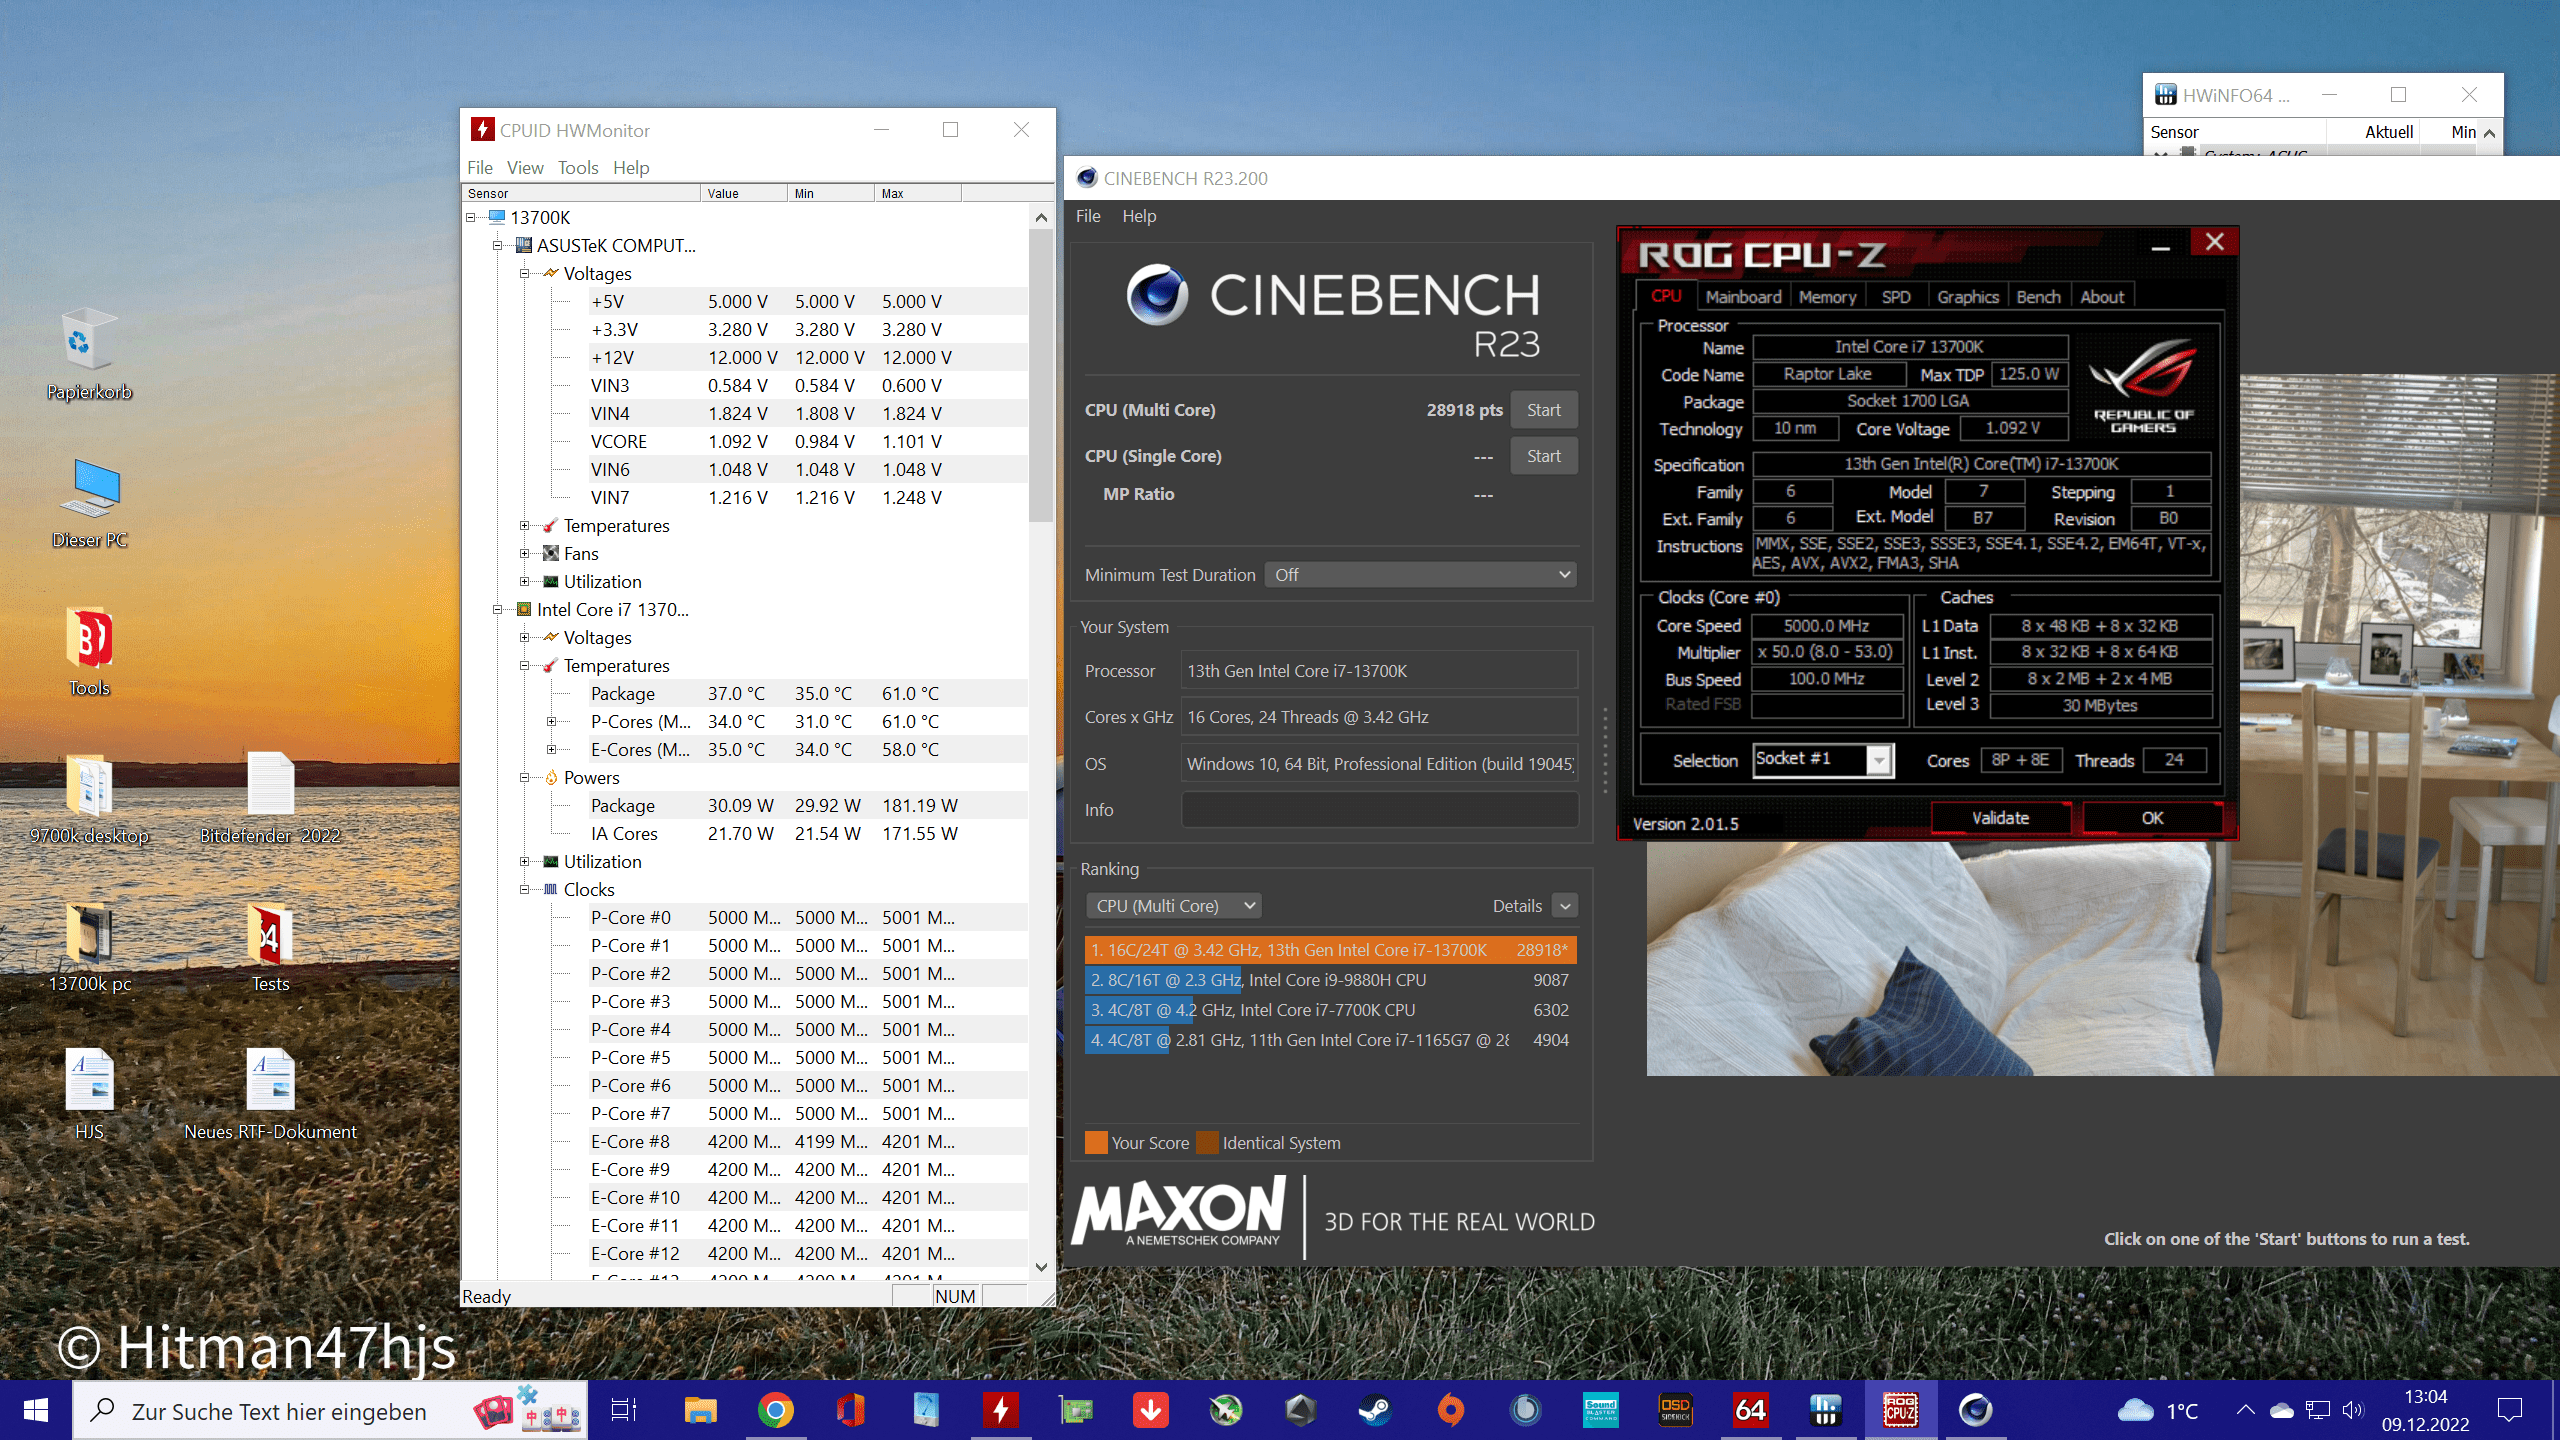Switch to the red 64 app in taskbar
This screenshot has width=2560, height=1440.
tap(1750, 1410)
